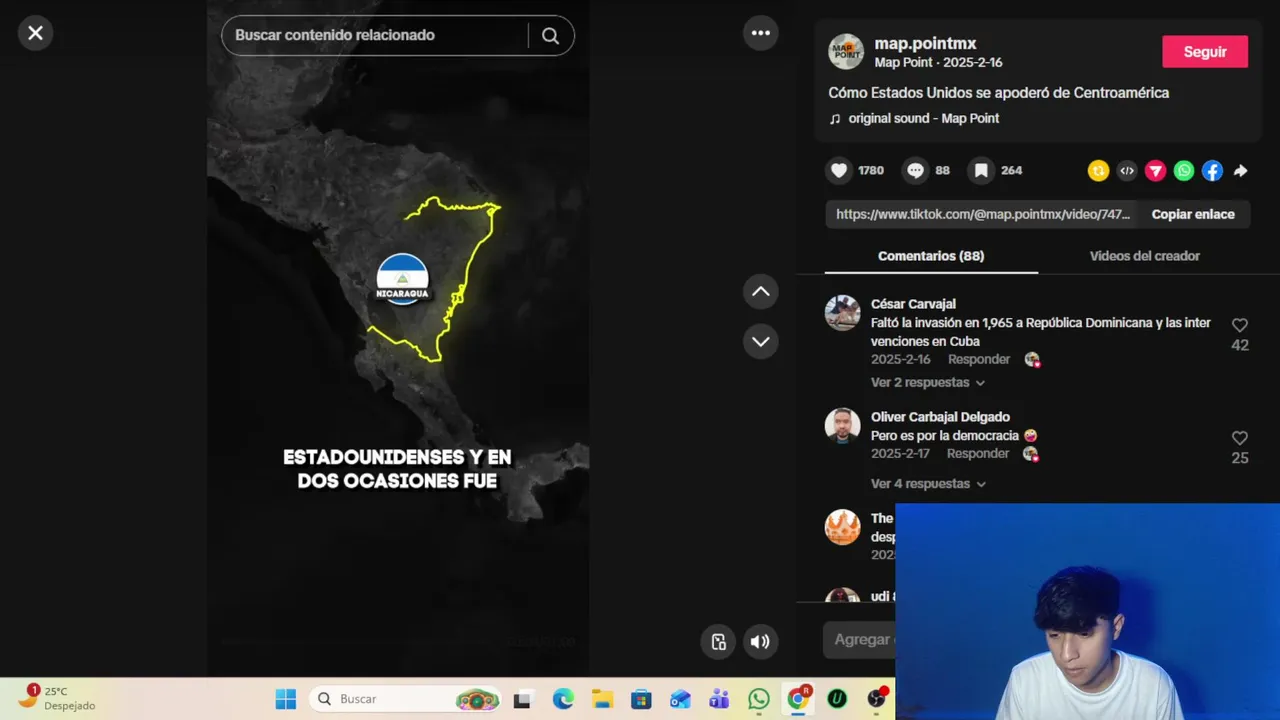Like César Carvajal's comment

(x=1240, y=325)
